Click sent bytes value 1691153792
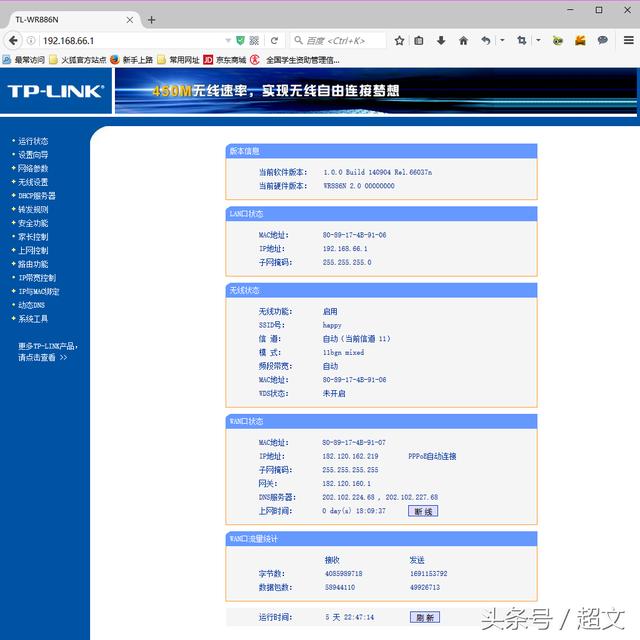640x640 pixels. 429,573
